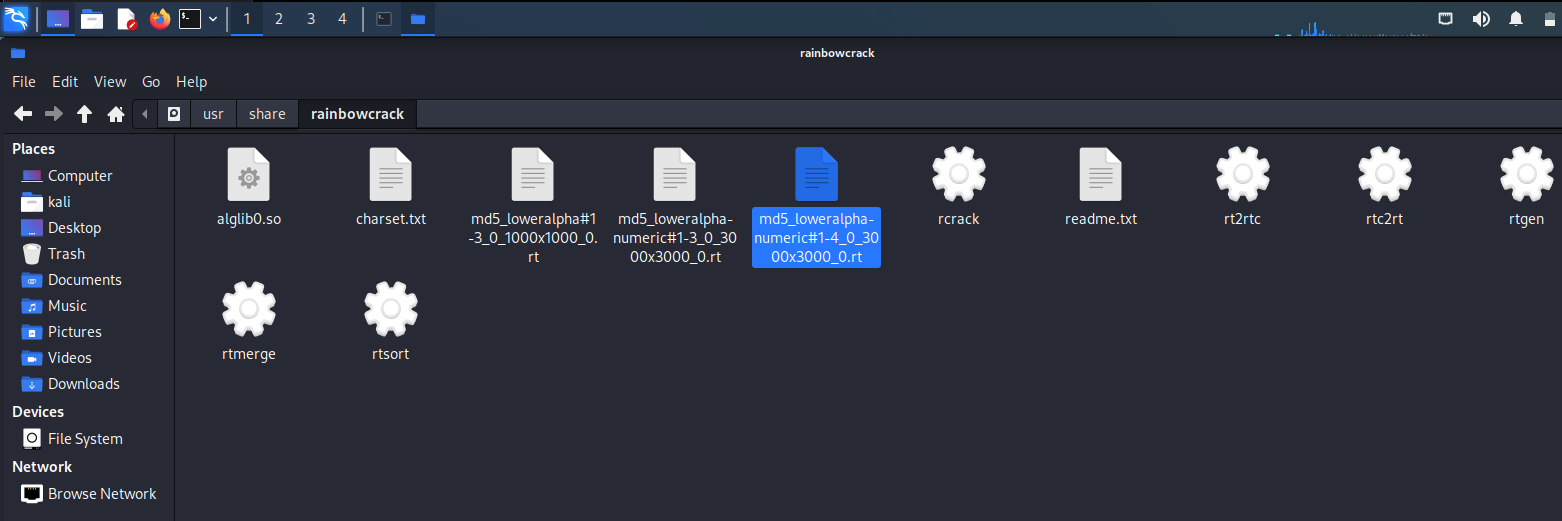
Task: Open the Help menu
Action: point(191,82)
